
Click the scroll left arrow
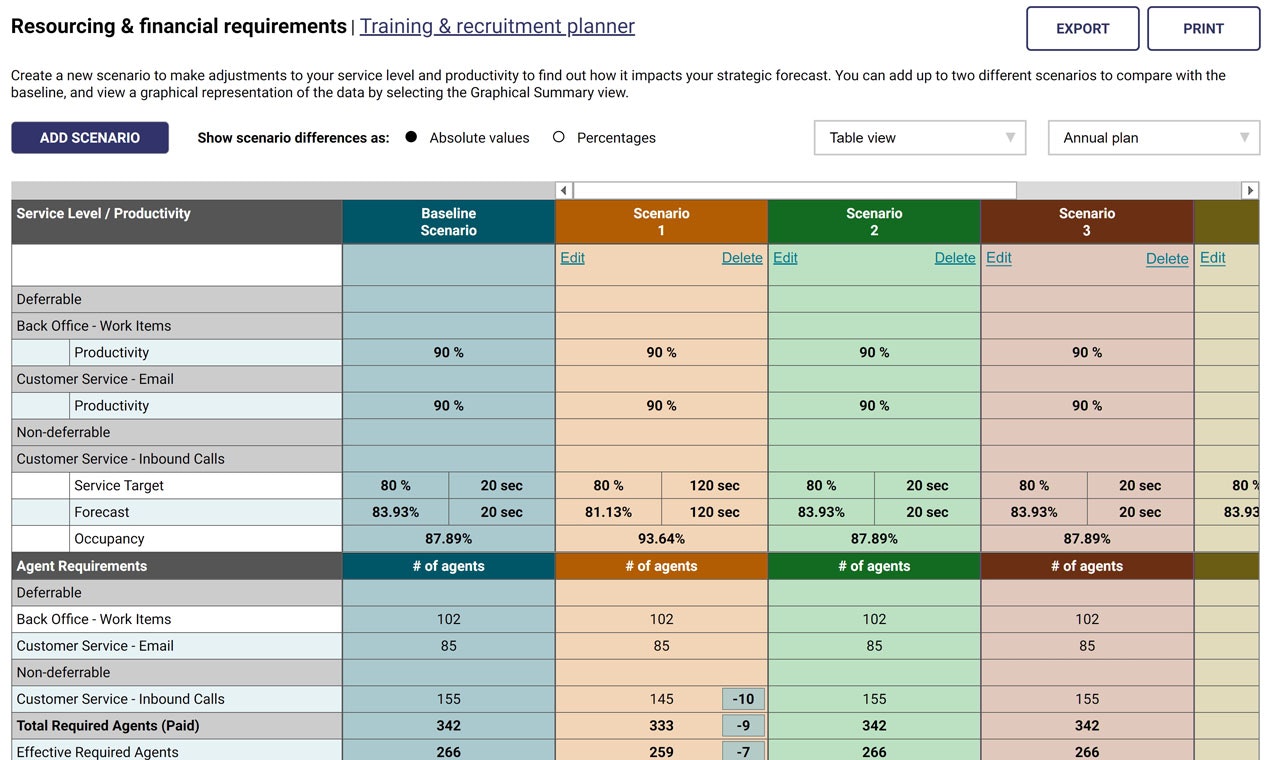[x=564, y=190]
